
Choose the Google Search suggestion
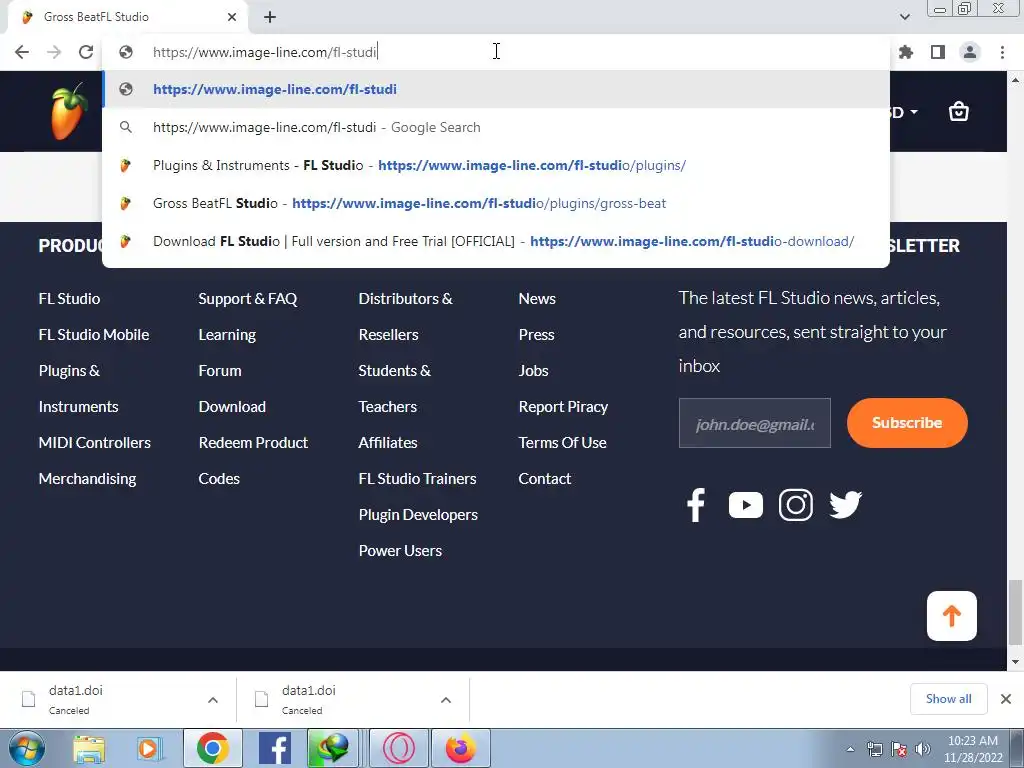(x=496, y=127)
